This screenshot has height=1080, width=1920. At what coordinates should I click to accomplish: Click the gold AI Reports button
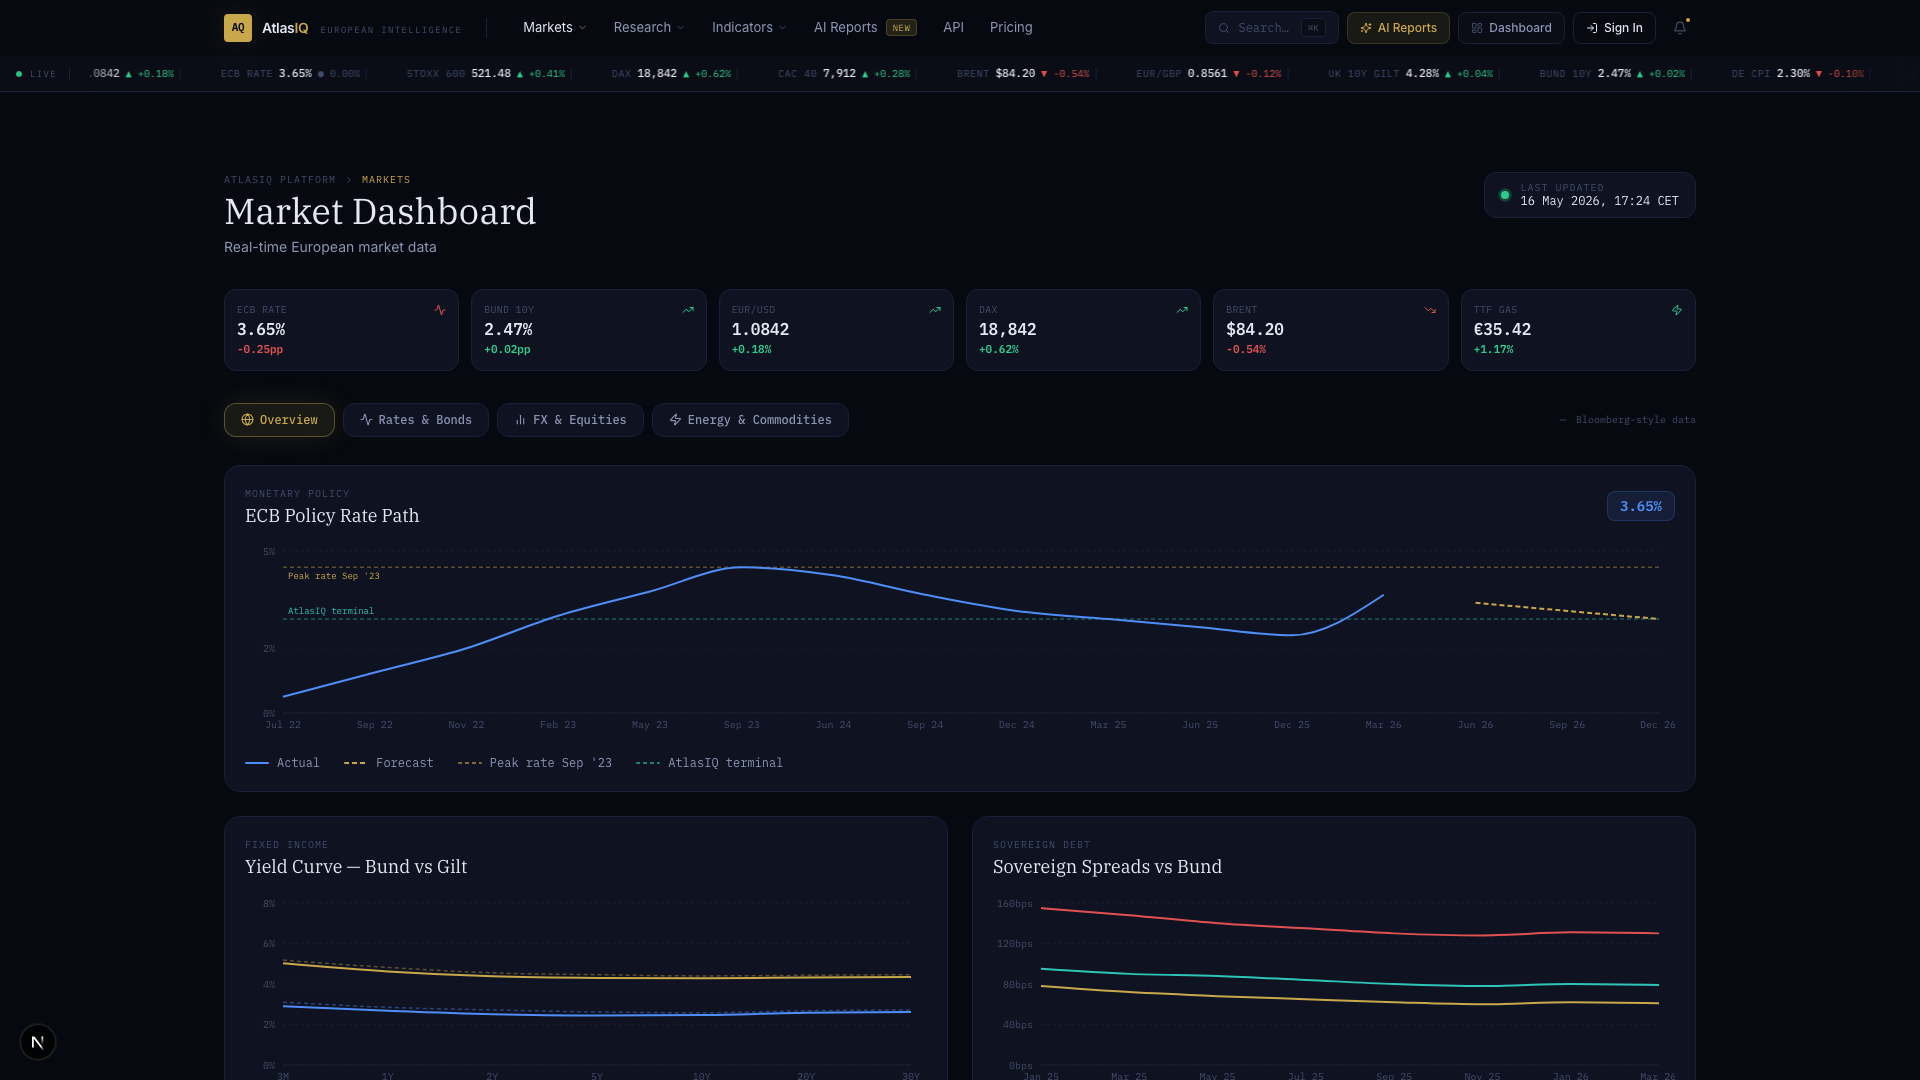[1398, 28]
